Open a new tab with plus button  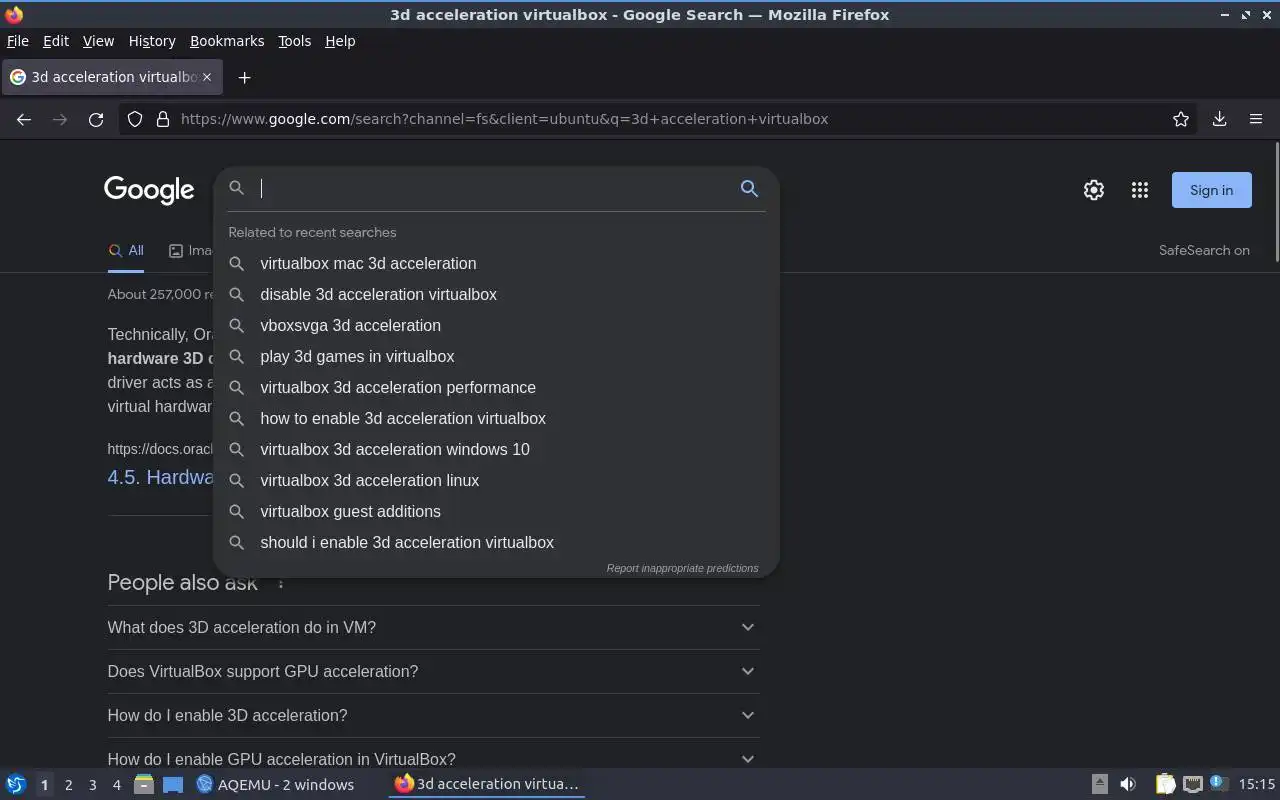(x=244, y=77)
